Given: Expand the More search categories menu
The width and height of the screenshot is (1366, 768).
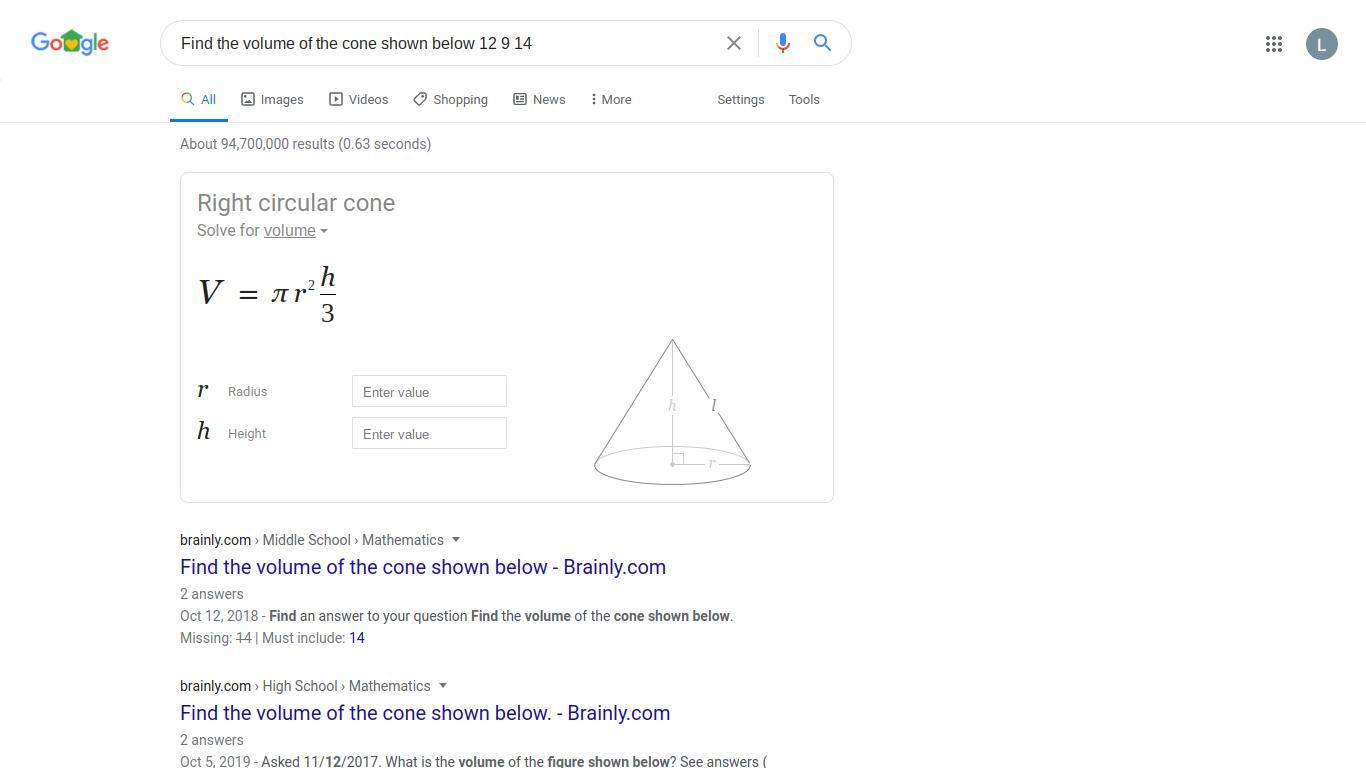Looking at the screenshot, I should pos(611,100).
